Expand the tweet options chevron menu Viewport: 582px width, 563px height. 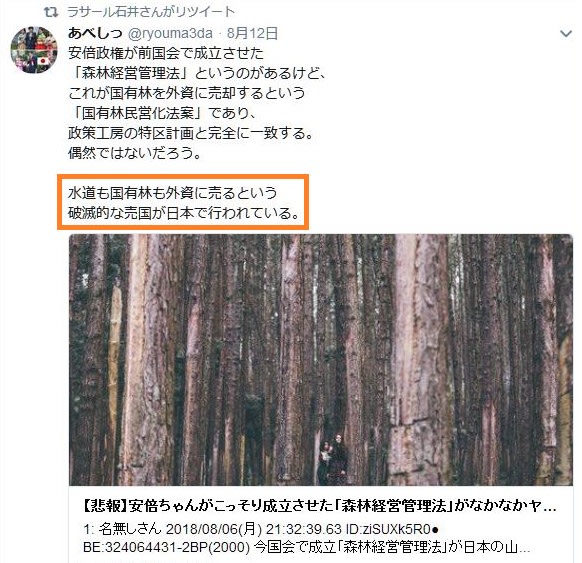(566, 34)
